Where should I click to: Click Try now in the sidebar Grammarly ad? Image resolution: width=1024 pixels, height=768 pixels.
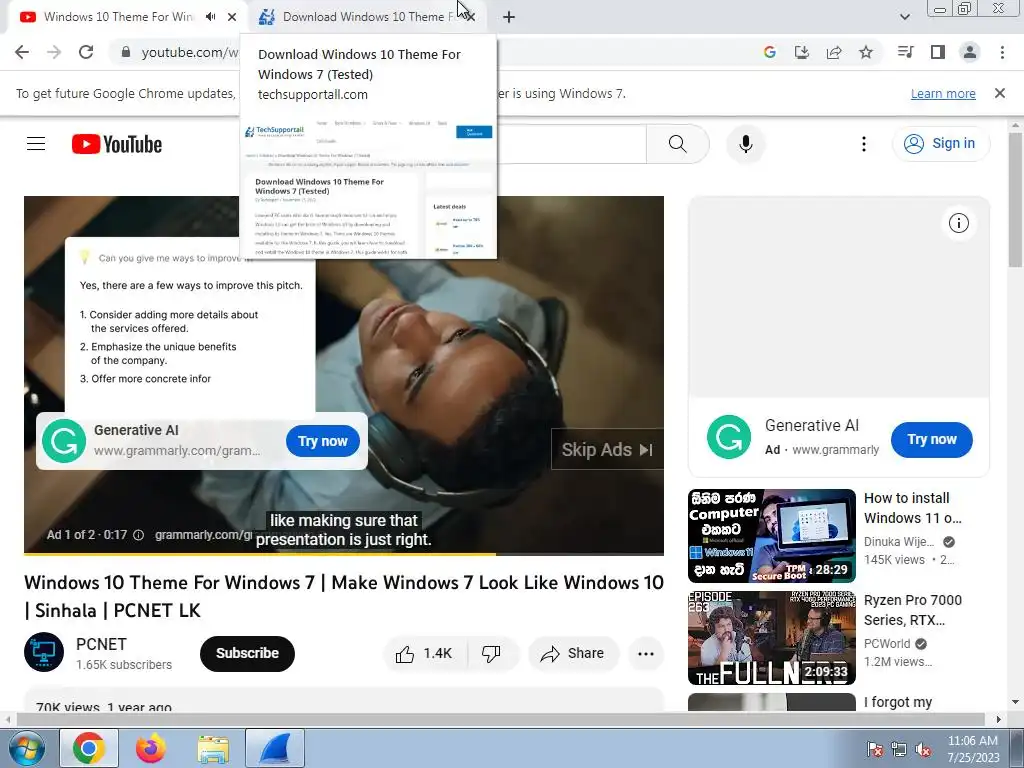932,440
